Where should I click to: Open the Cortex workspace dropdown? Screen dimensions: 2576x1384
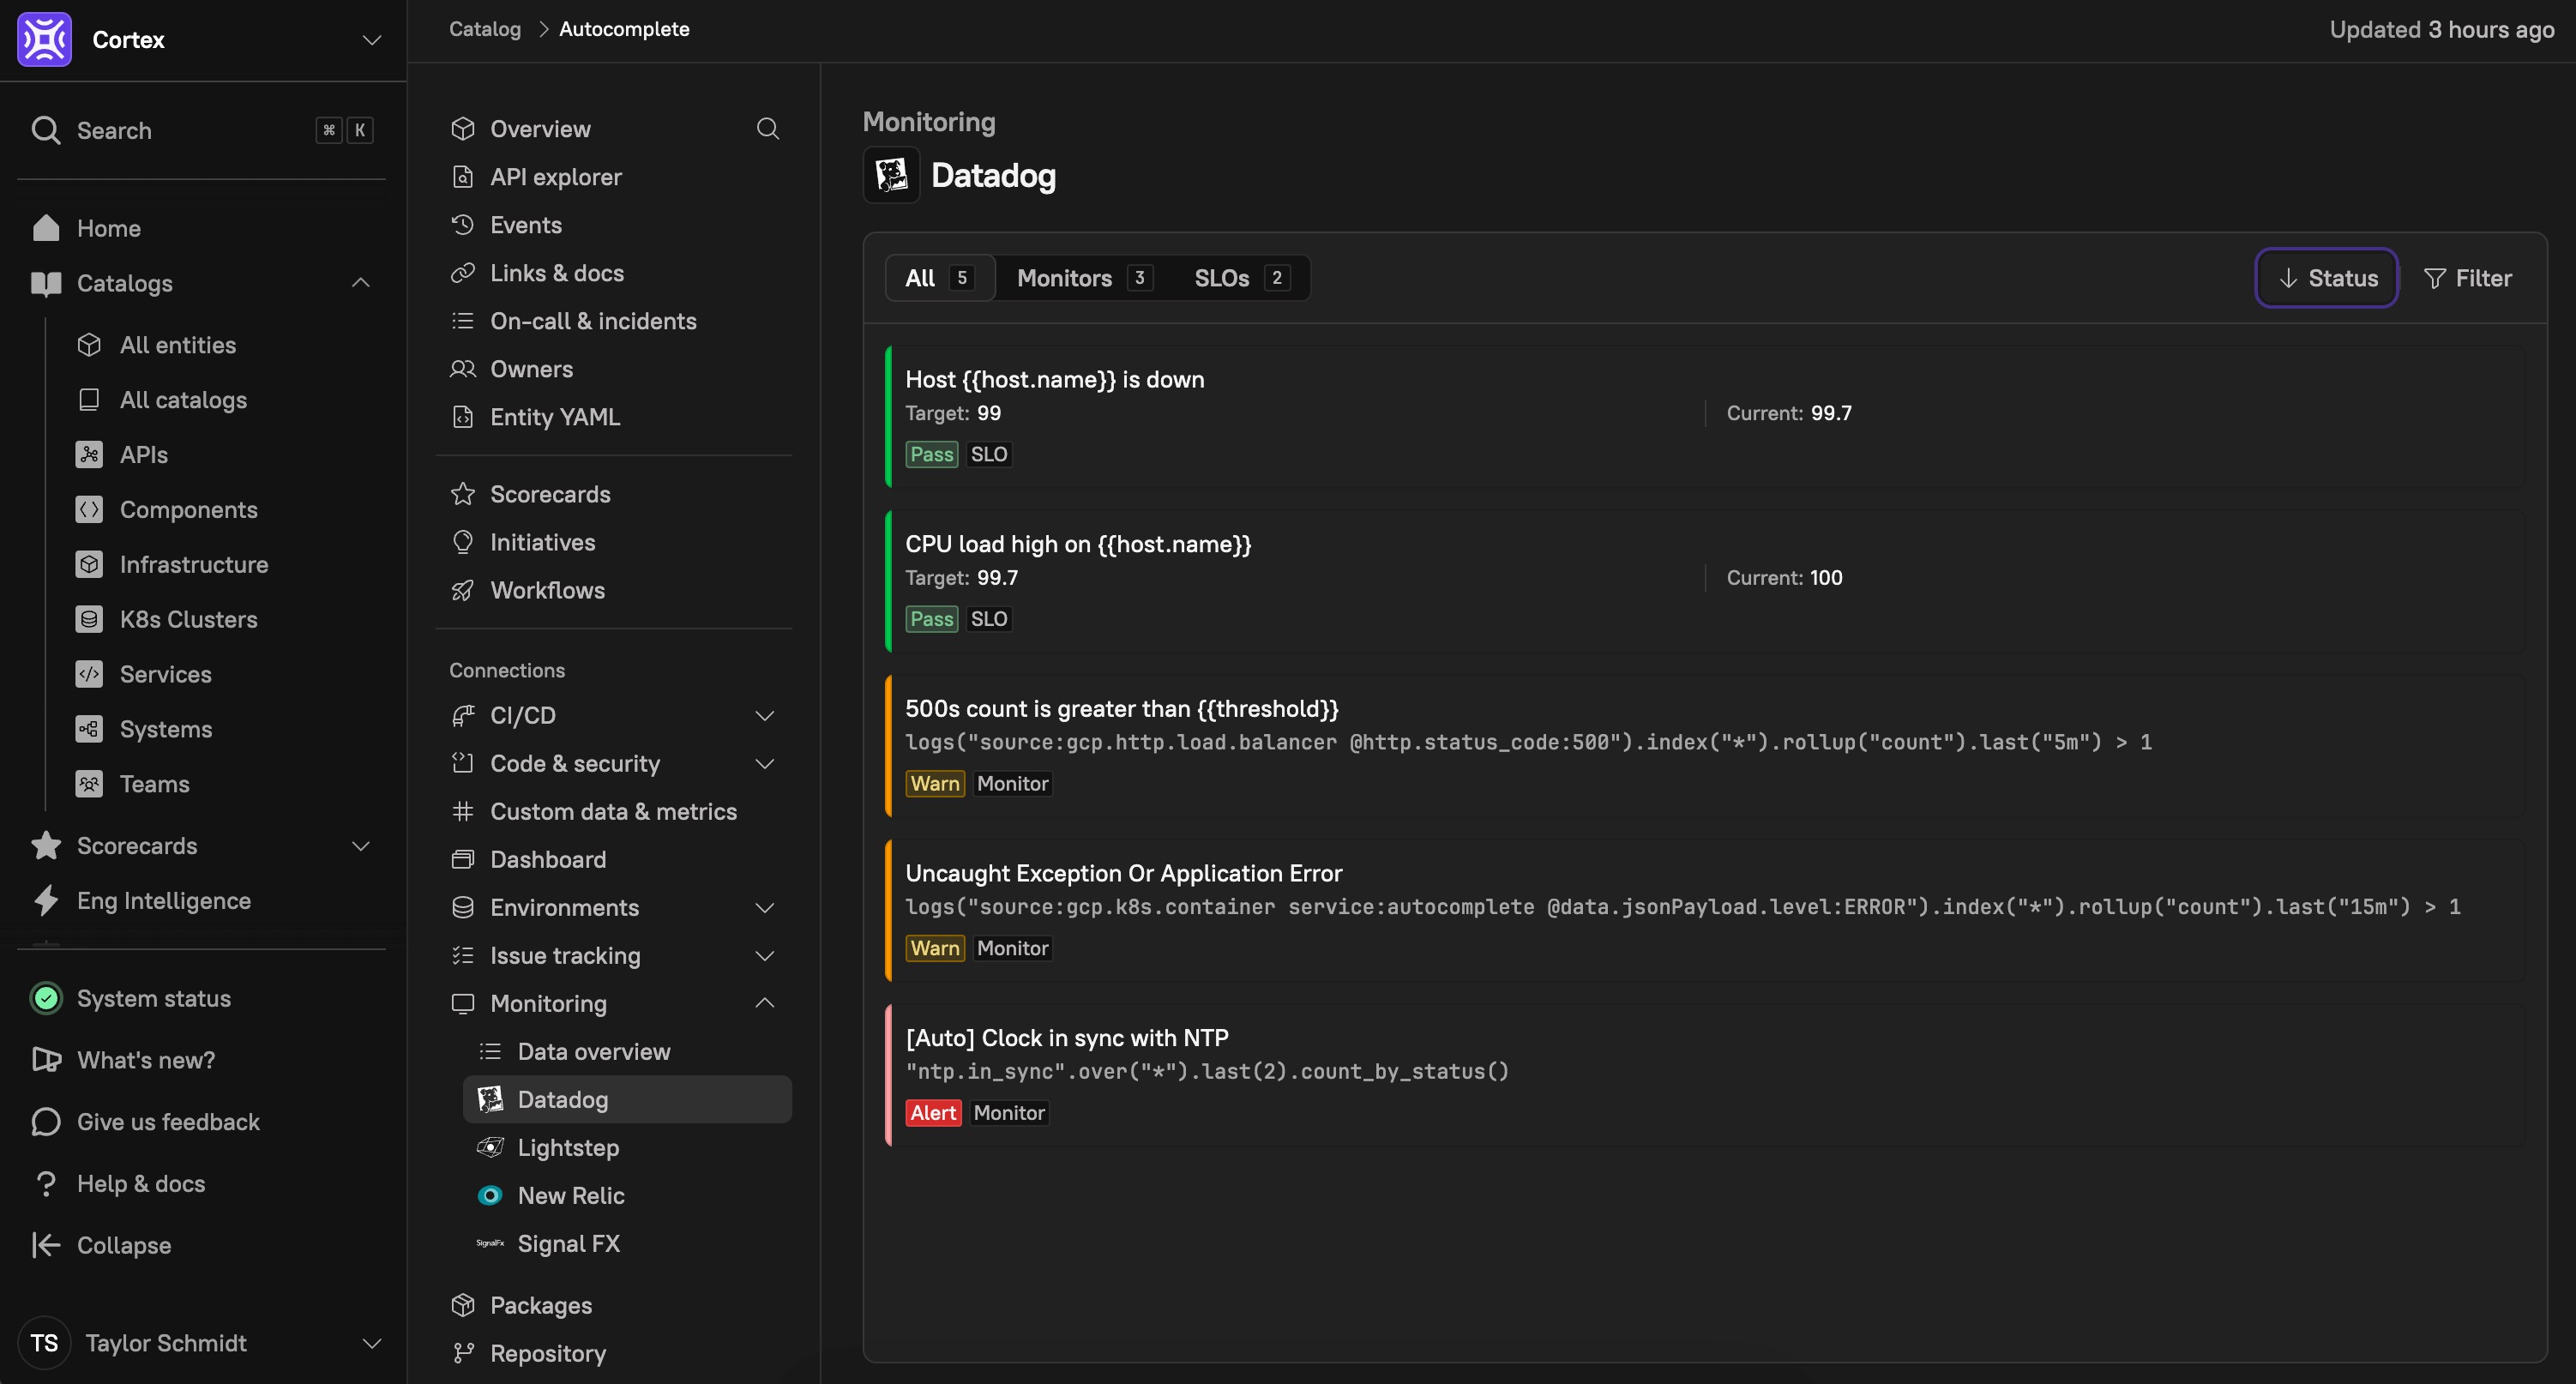(x=371, y=40)
